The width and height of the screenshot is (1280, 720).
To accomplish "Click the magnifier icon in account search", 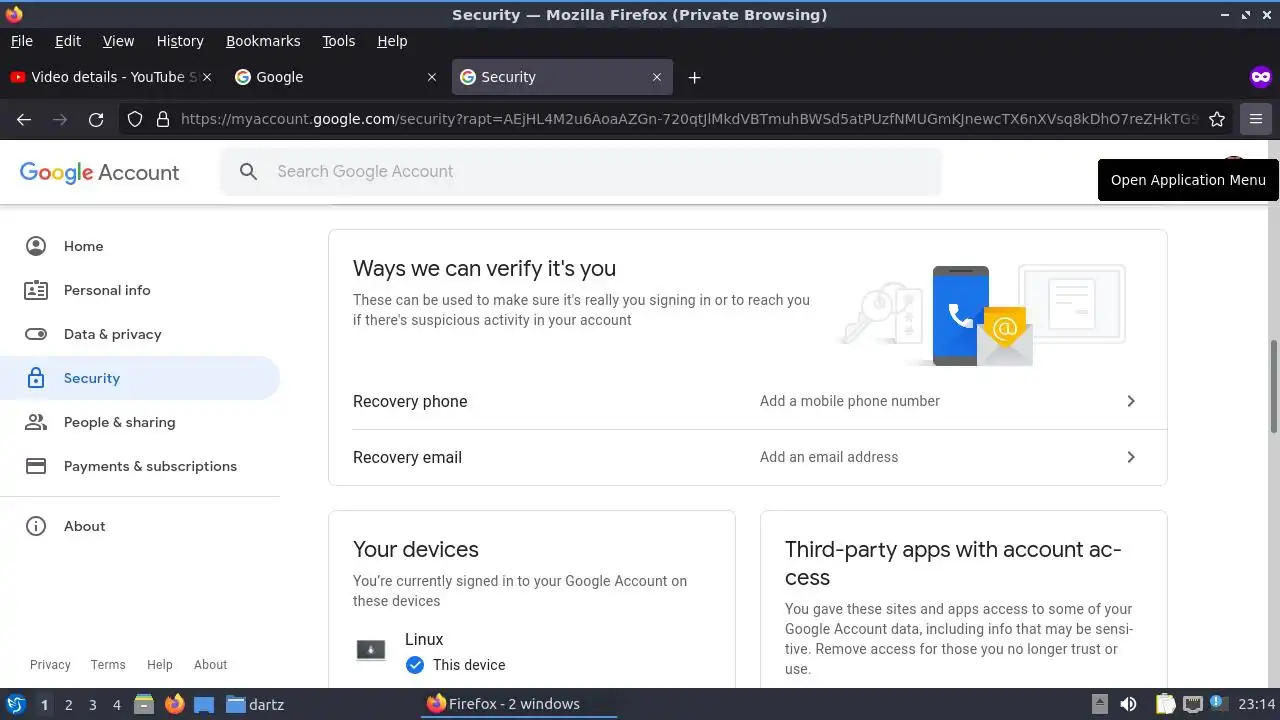I will [x=249, y=171].
